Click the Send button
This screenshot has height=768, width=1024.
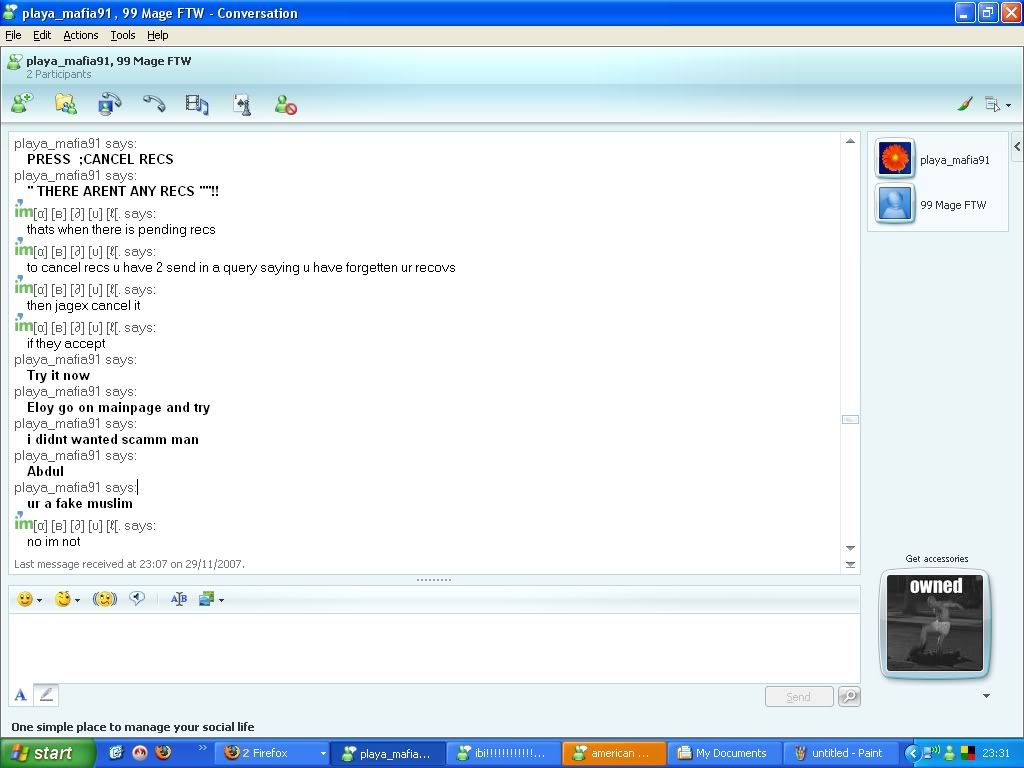(x=798, y=697)
